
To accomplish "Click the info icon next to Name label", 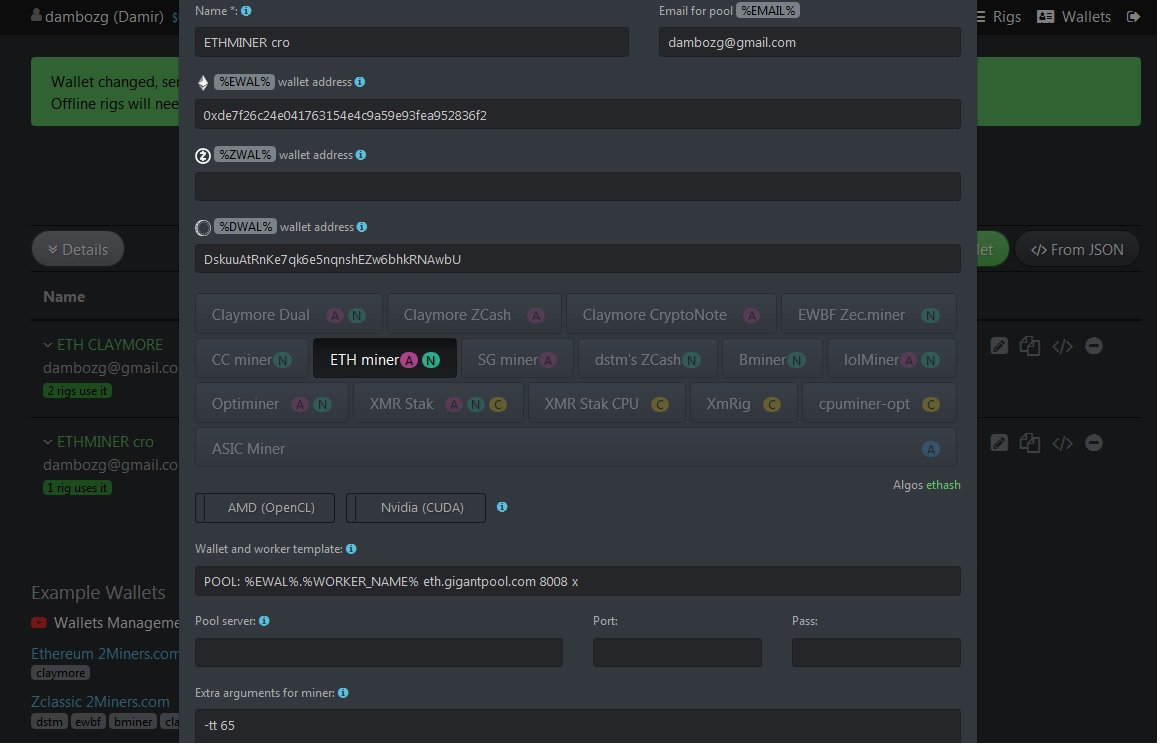I will point(246,11).
